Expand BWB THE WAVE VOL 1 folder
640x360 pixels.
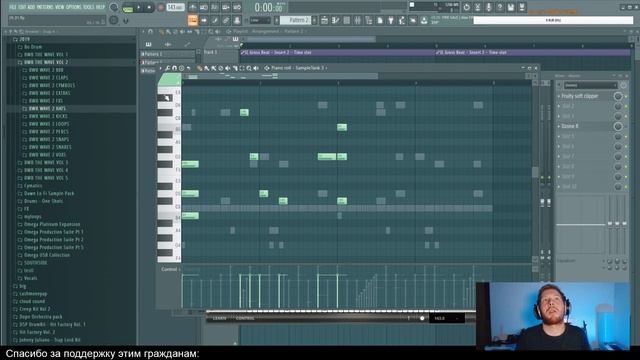tap(43, 55)
